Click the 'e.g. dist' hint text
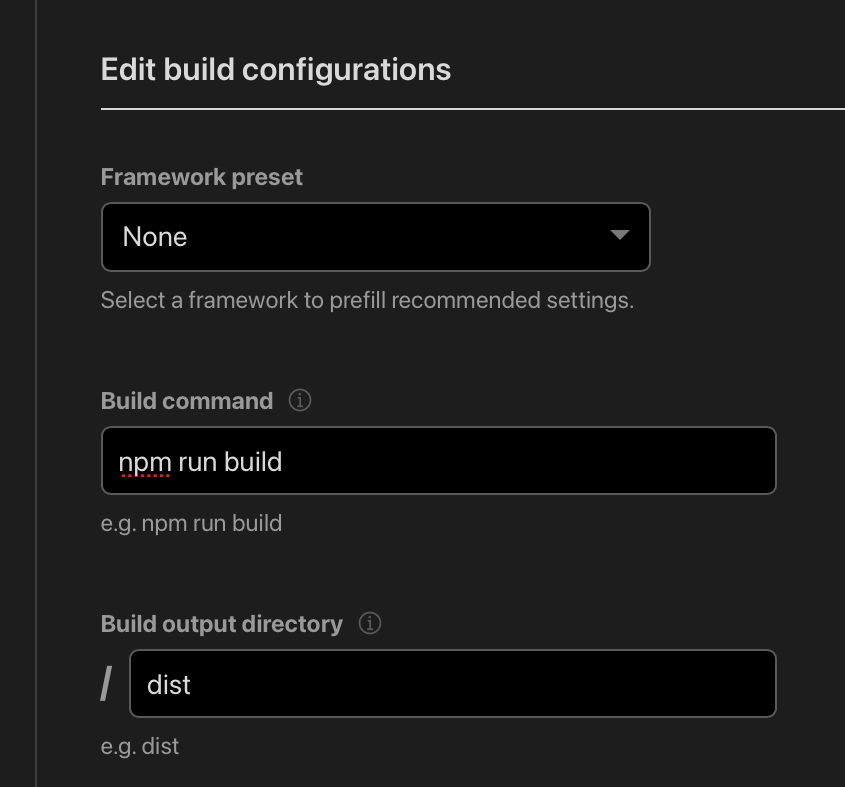 [x=140, y=746]
